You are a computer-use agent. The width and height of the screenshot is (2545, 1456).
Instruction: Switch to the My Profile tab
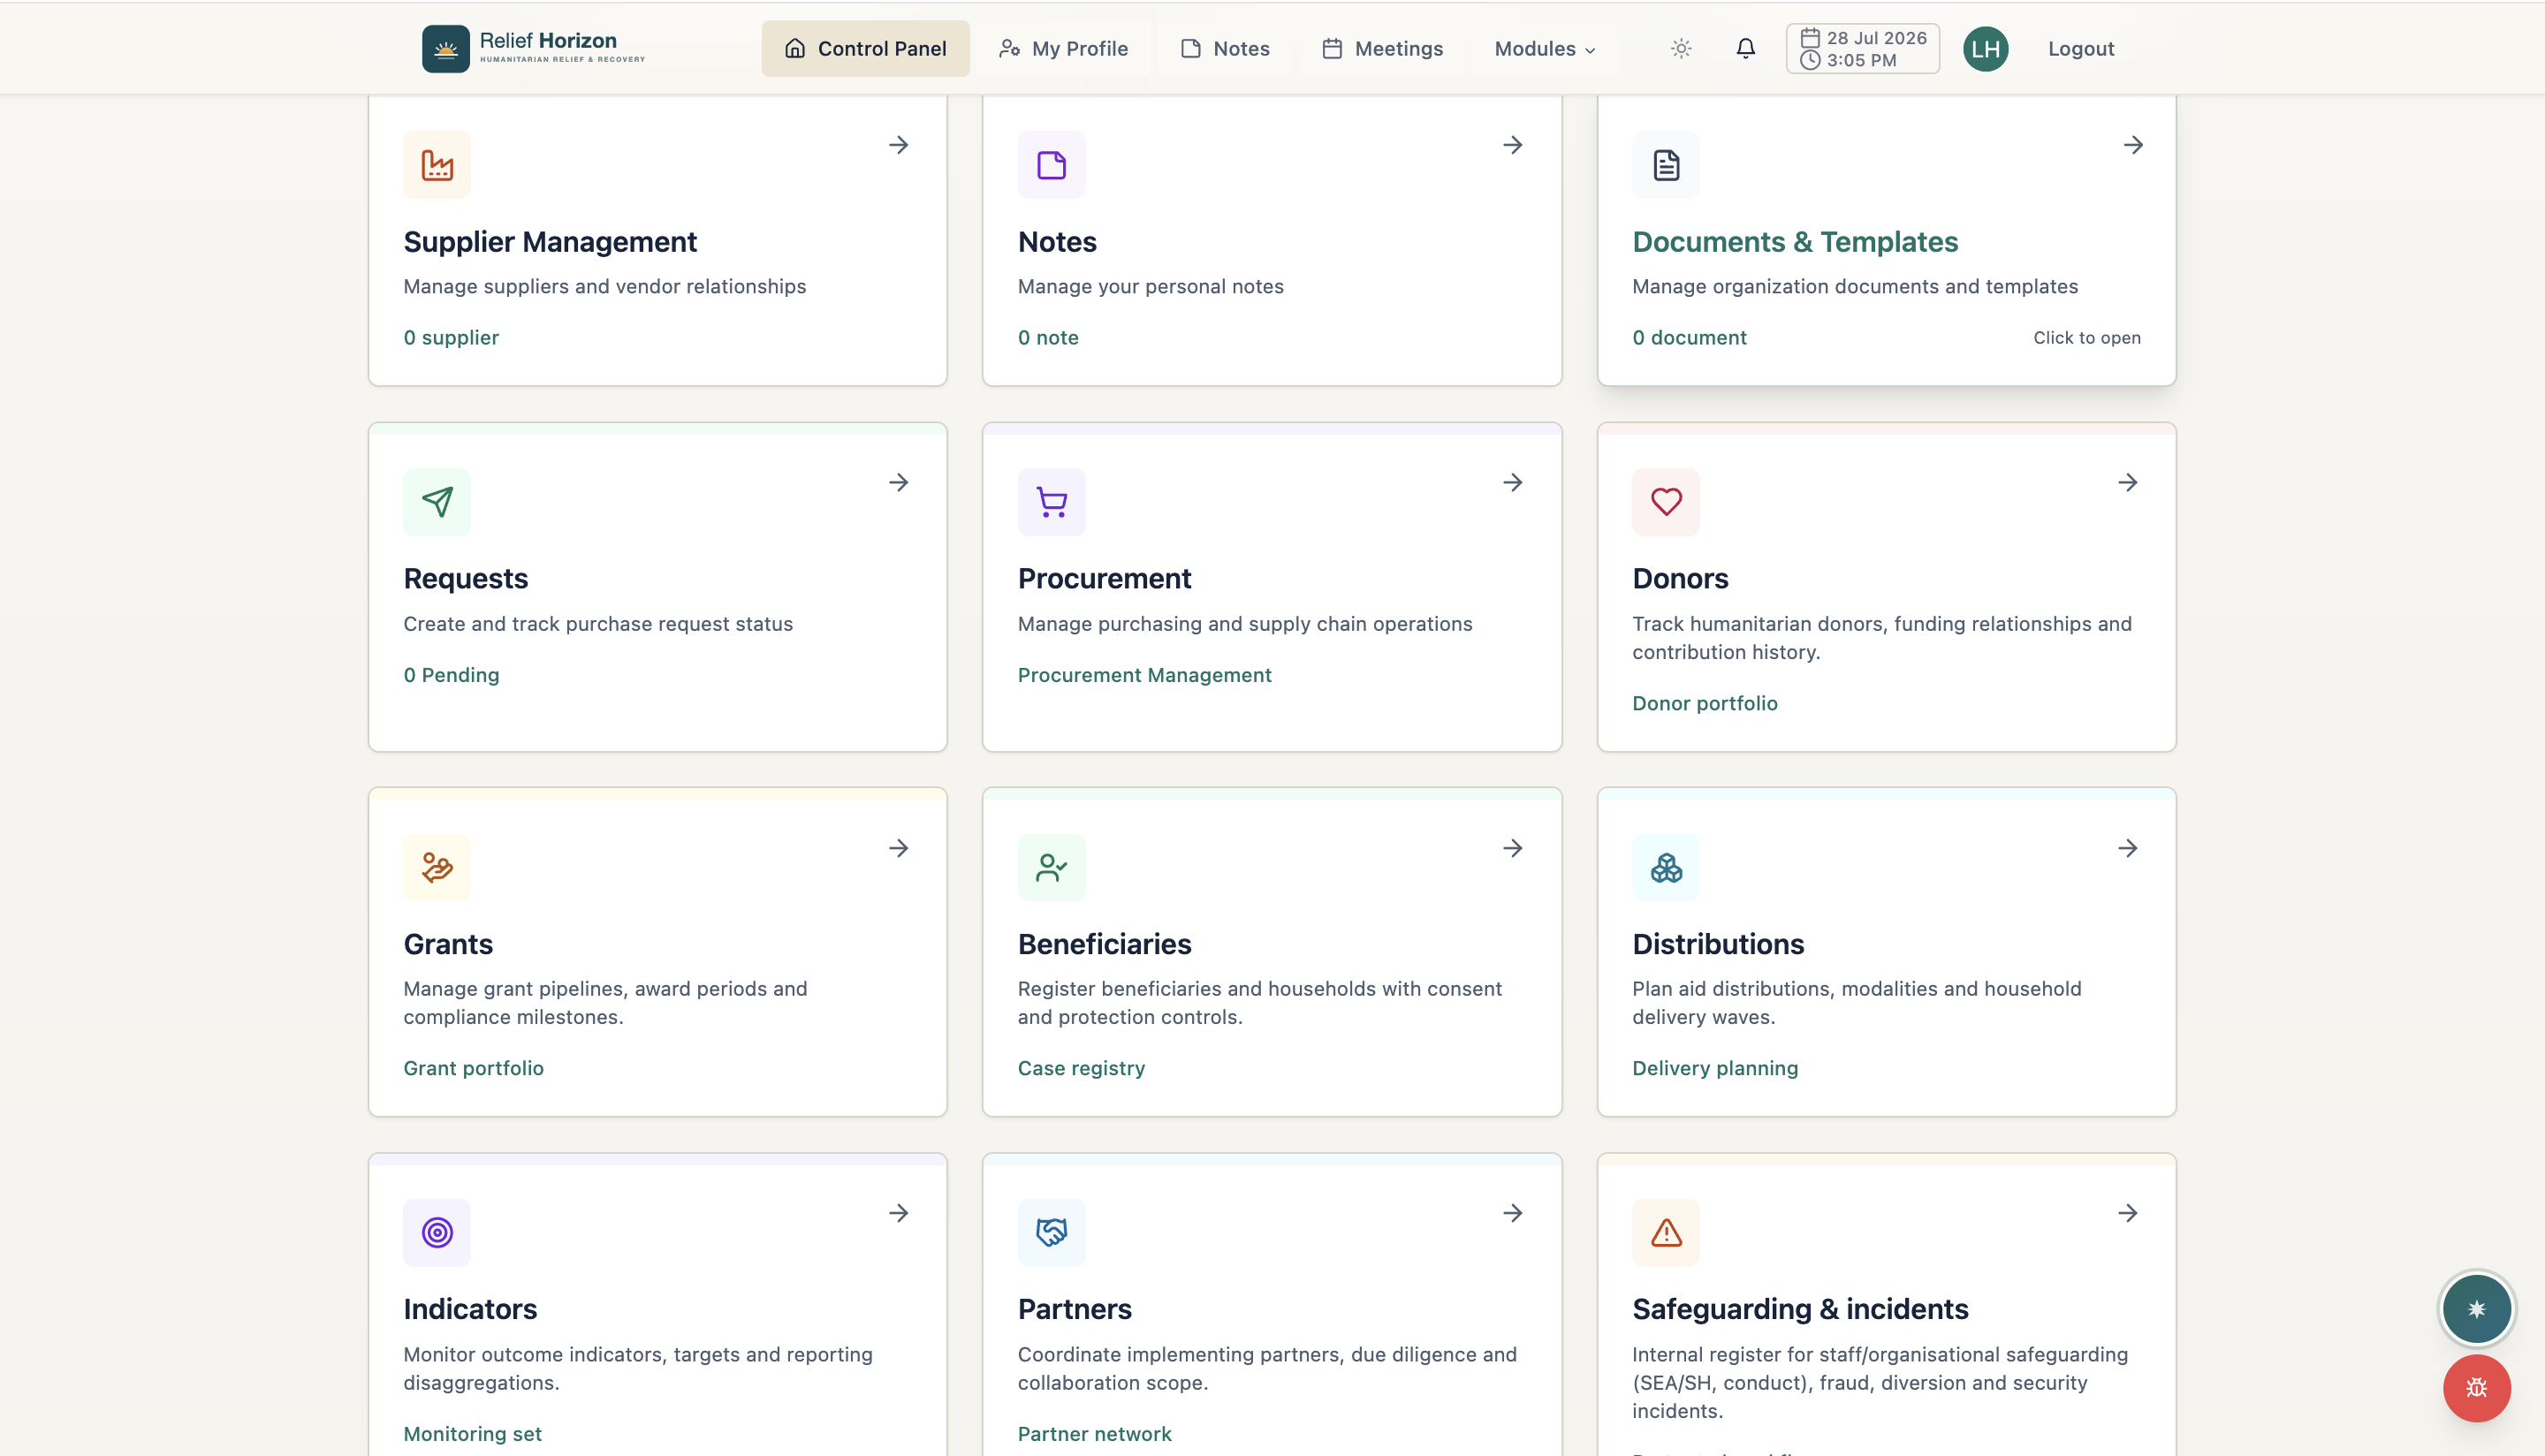coord(1063,48)
